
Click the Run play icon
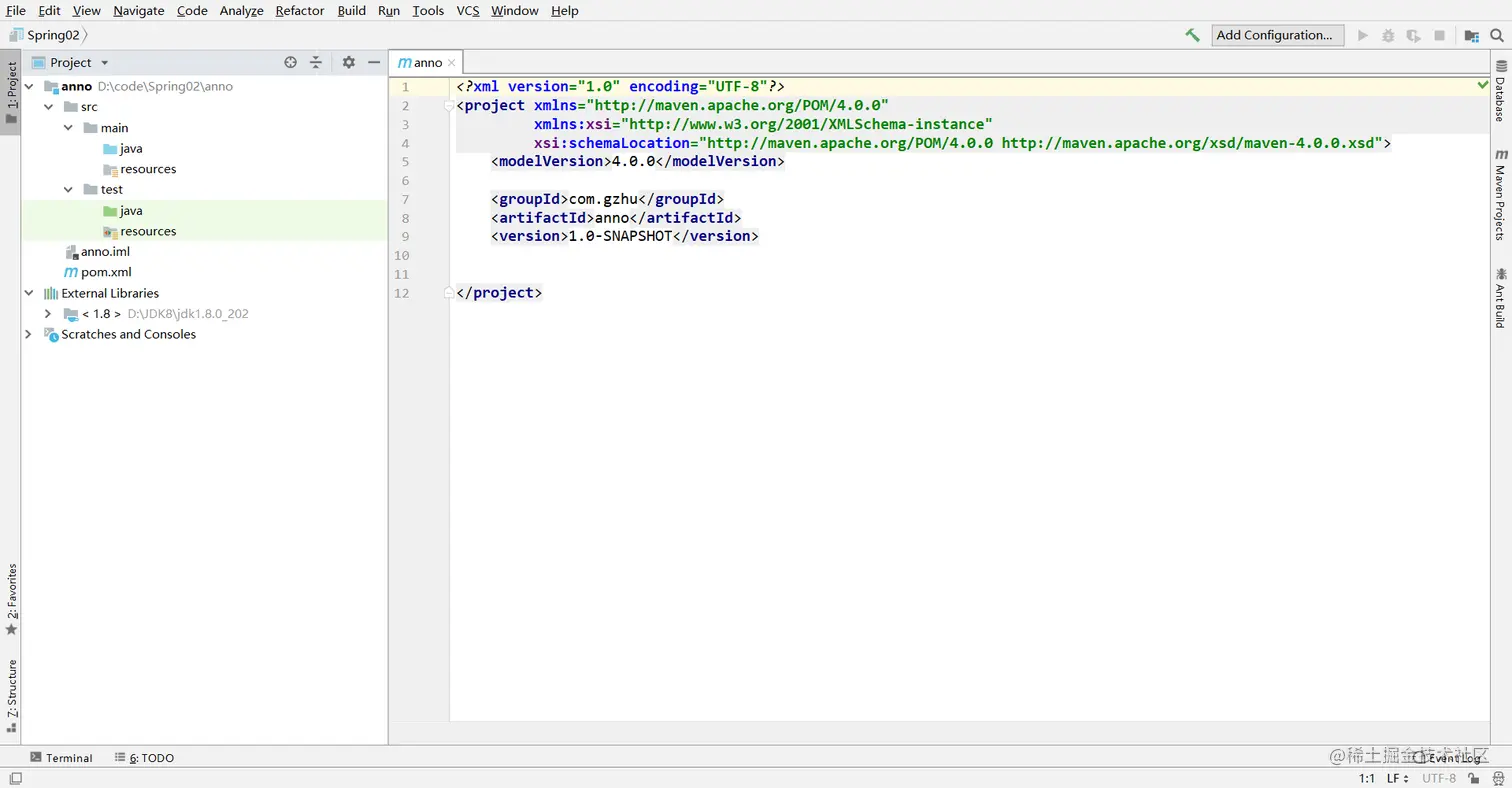[x=1362, y=35]
